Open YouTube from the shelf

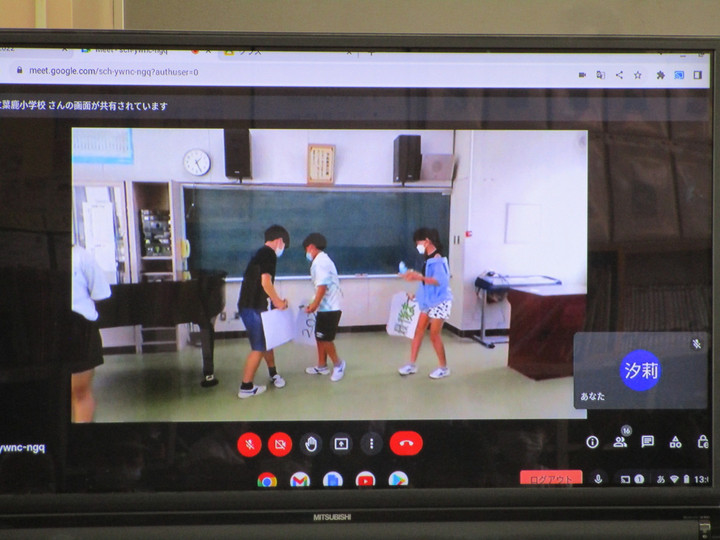(365, 480)
